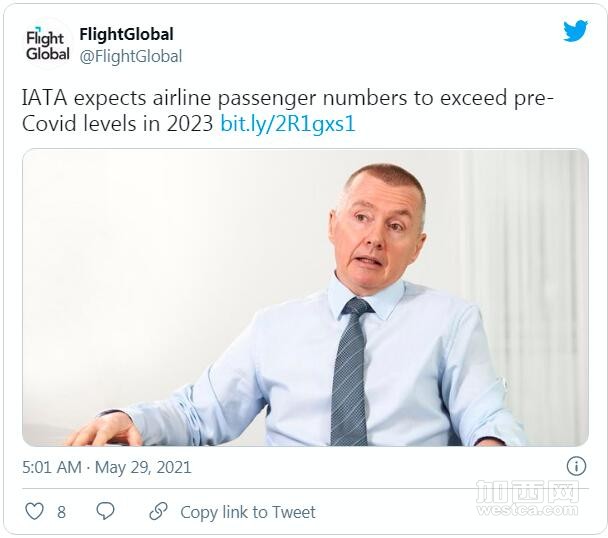Open the Twitter bird logo
The image size is (608, 538).
(x=575, y=32)
